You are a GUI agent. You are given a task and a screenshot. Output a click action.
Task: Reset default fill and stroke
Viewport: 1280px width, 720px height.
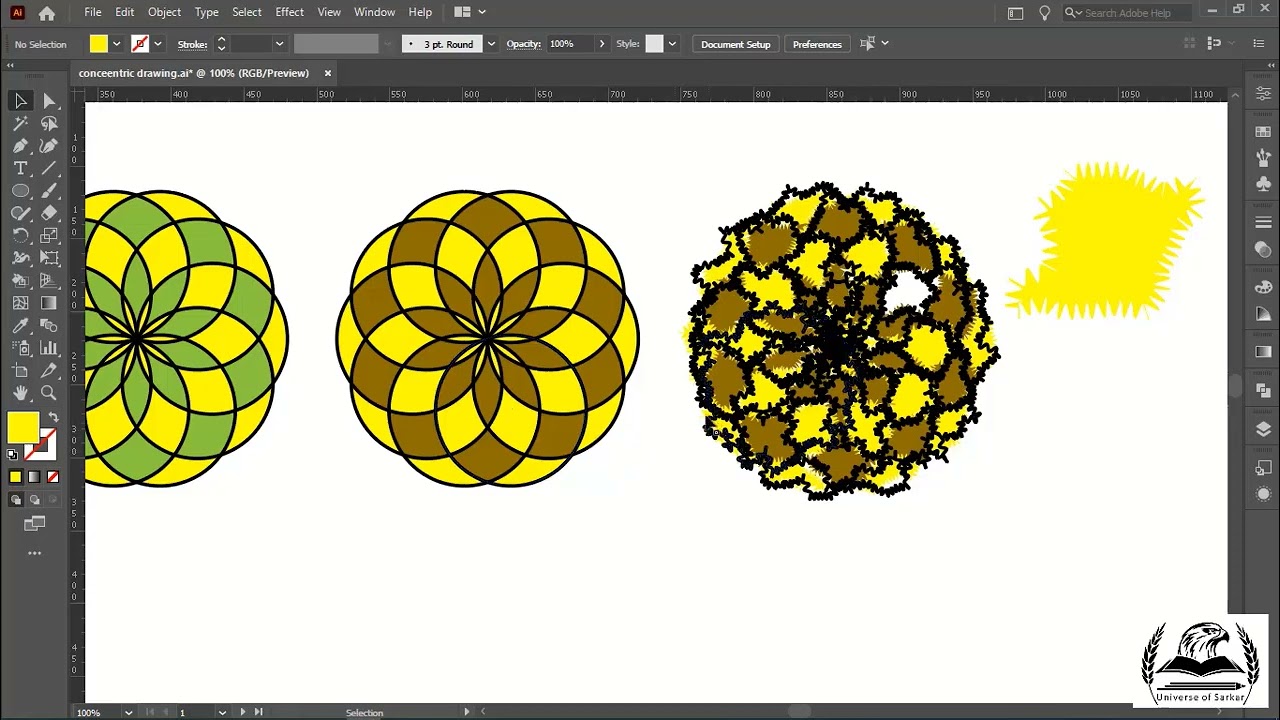pyautogui.click(x=13, y=454)
